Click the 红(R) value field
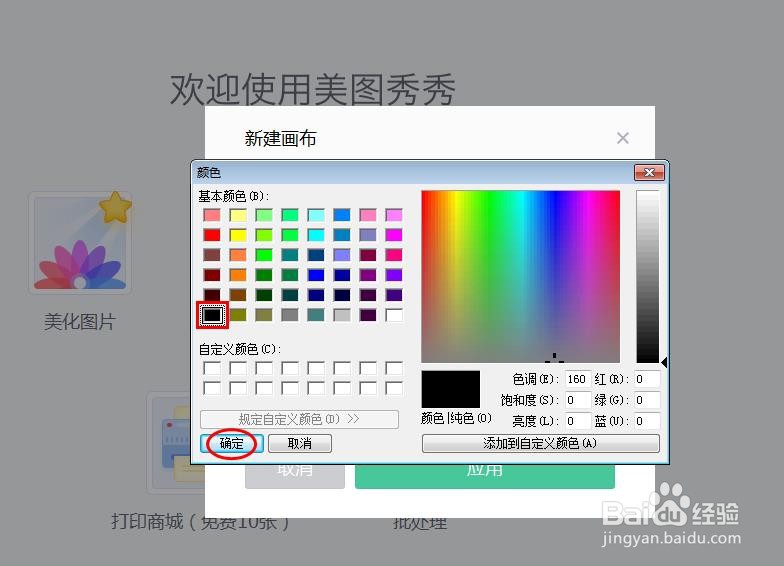784x566 pixels. [x=648, y=379]
